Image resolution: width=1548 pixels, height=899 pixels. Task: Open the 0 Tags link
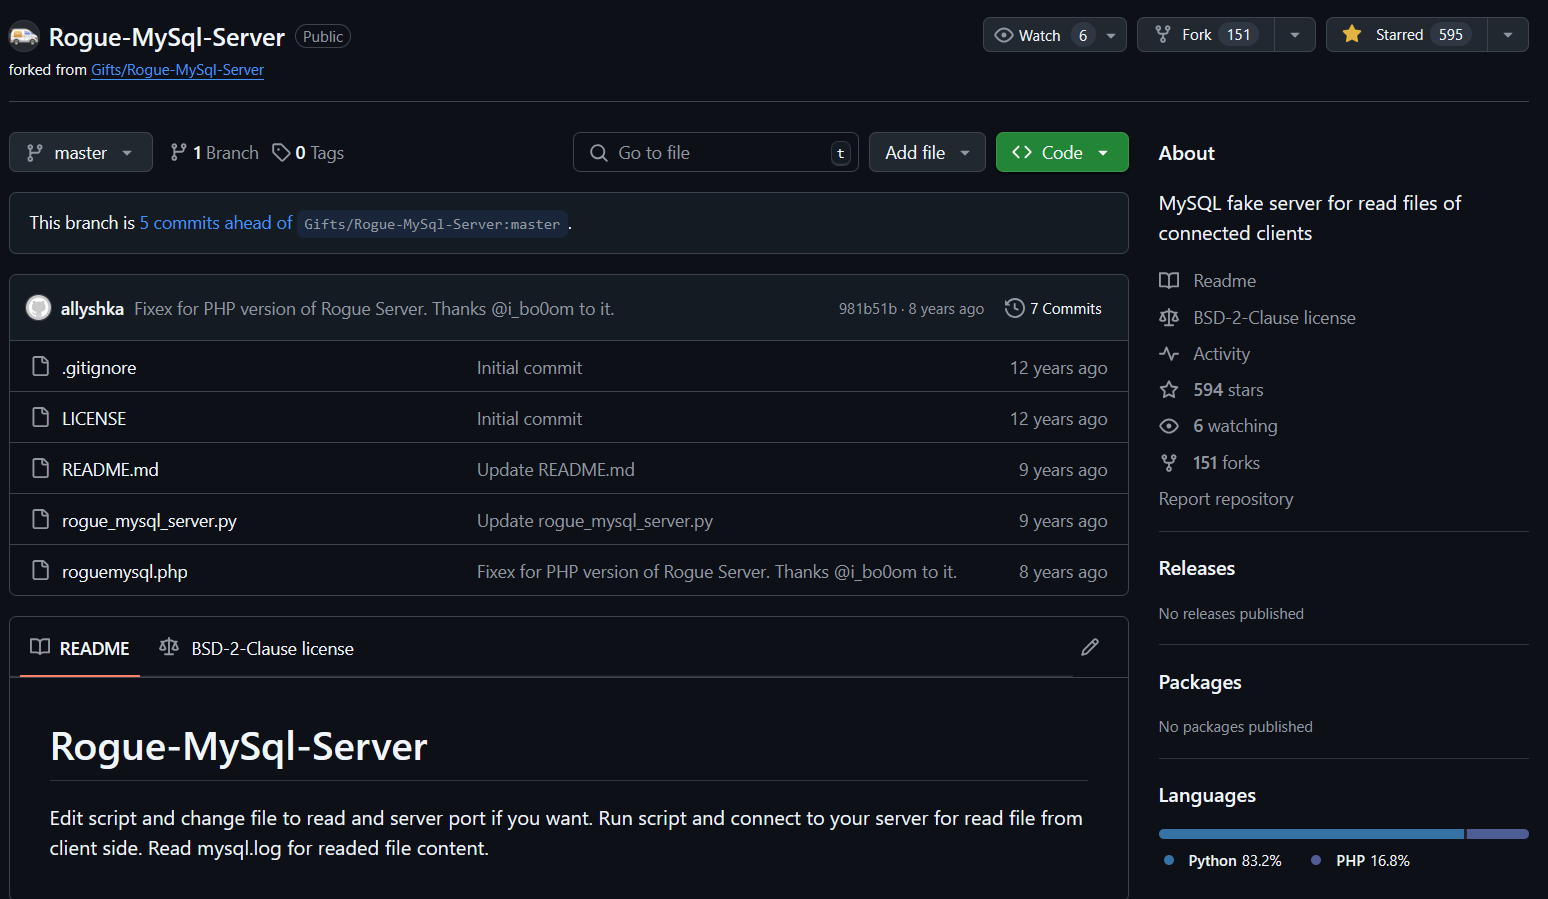[x=308, y=152]
